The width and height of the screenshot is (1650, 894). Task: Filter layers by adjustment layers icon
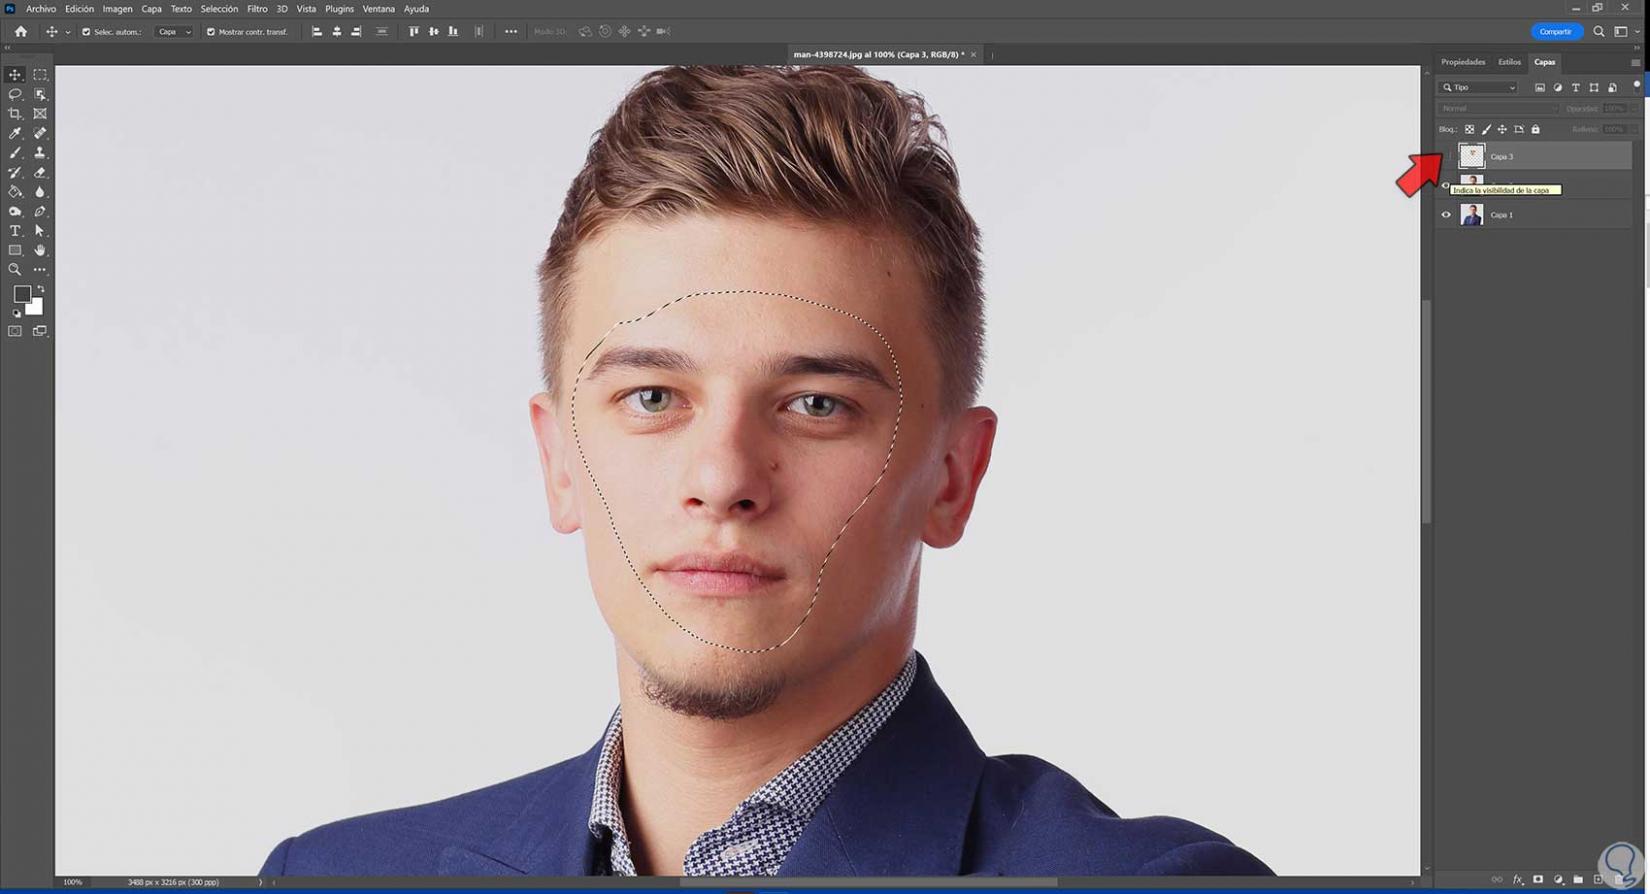pyautogui.click(x=1558, y=88)
